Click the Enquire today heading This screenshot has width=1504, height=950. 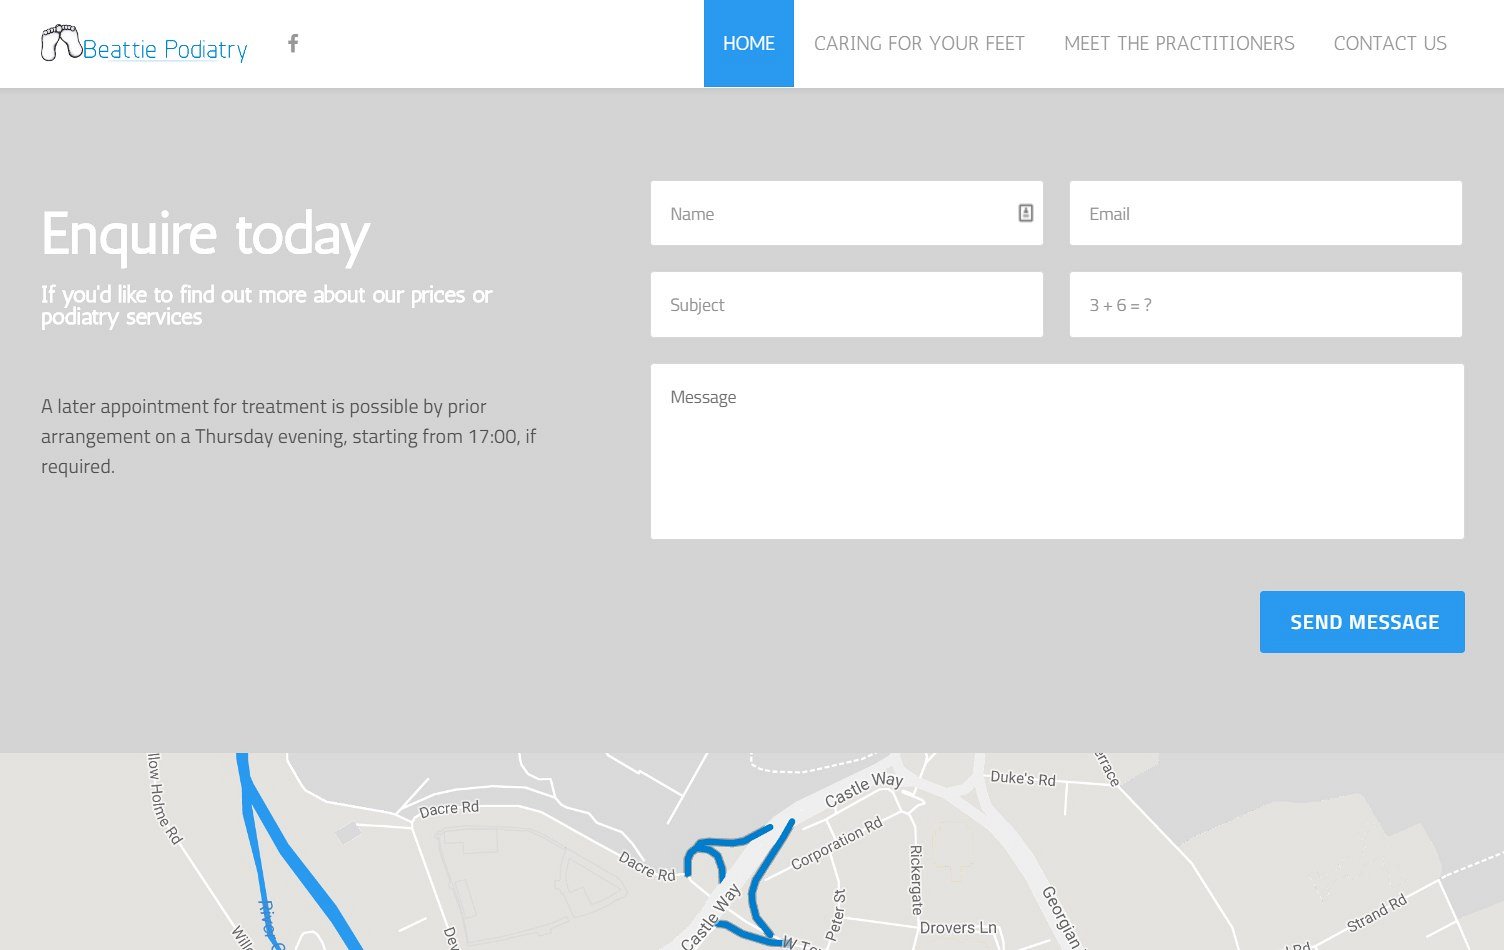[x=205, y=235]
